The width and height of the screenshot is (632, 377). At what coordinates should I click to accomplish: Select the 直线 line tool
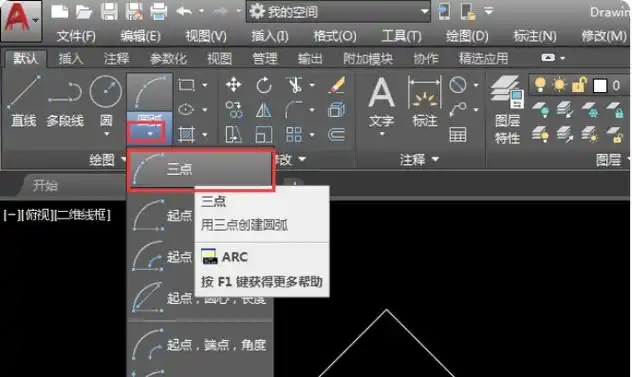[24, 101]
